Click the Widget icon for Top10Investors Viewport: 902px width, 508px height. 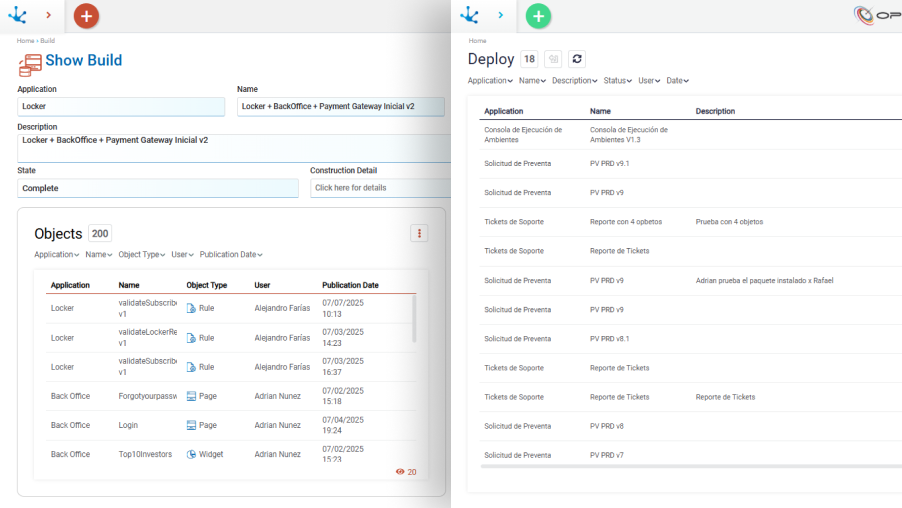tap(191, 454)
